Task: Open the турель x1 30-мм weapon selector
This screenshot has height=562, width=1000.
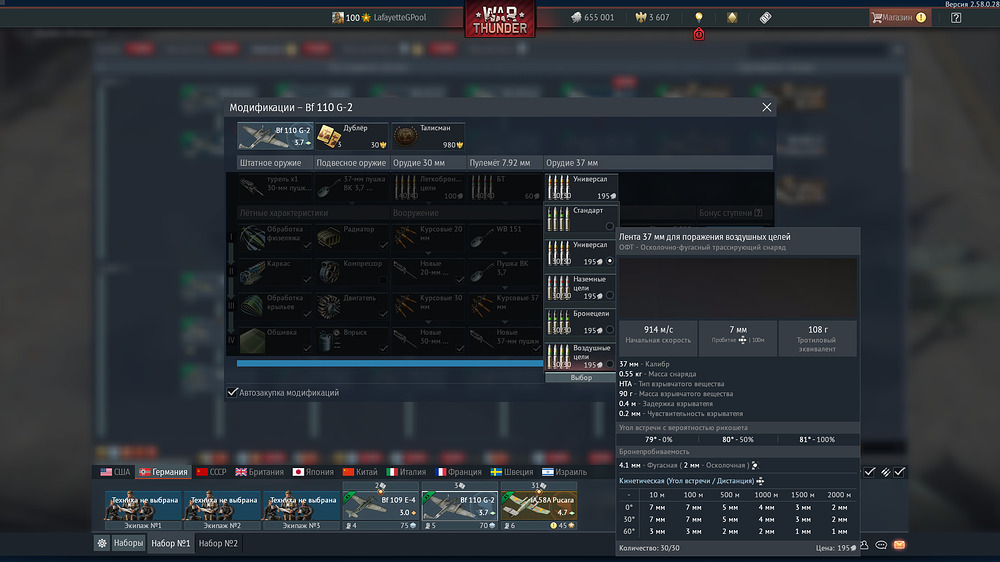Action: (x=275, y=188)
